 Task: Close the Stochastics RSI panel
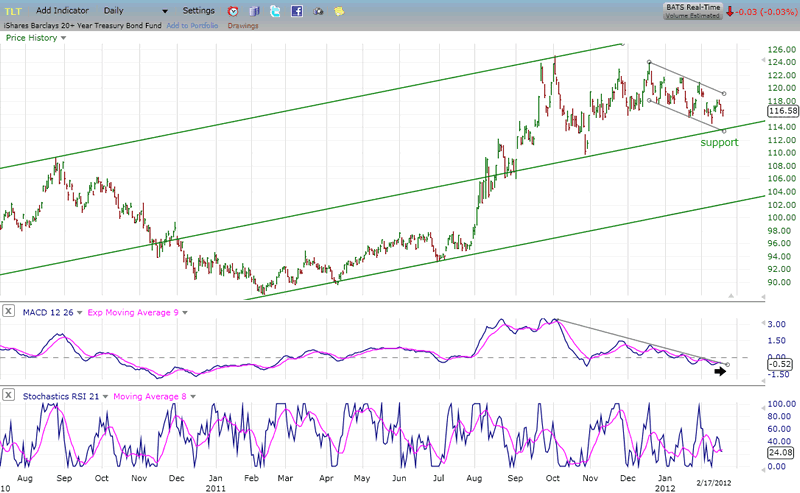coord(8,396)
